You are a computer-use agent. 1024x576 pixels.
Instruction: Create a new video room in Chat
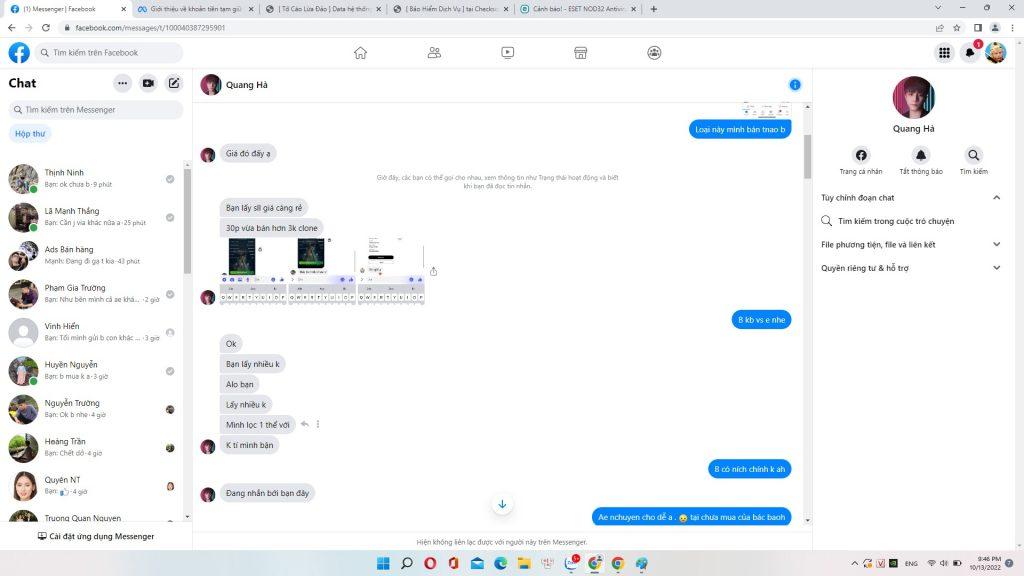tap(148, 84)
